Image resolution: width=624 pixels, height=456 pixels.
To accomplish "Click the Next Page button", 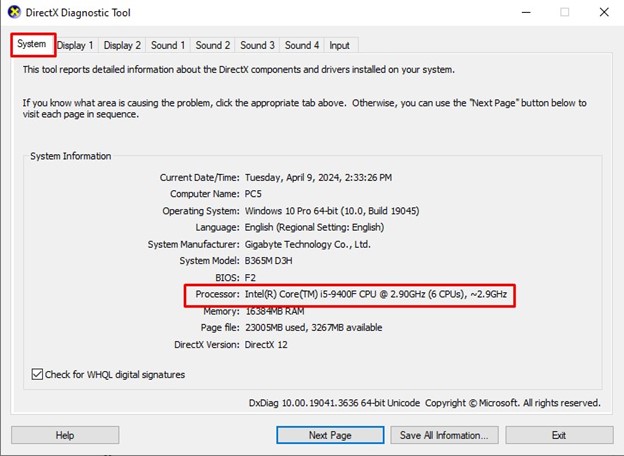I will (x=331, y=435).
